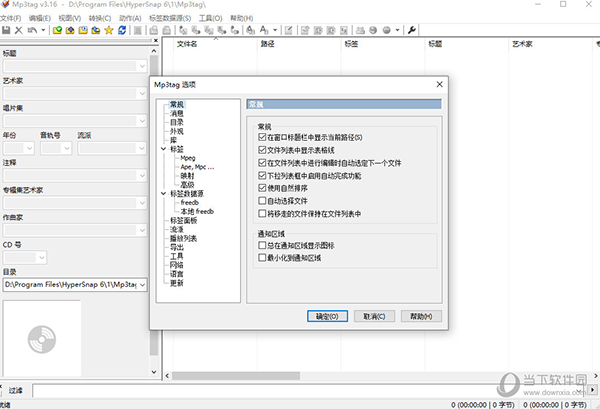Click the Options wrench toolbar icon
Viewport: 600px width, 409px height.
(412, 30)
